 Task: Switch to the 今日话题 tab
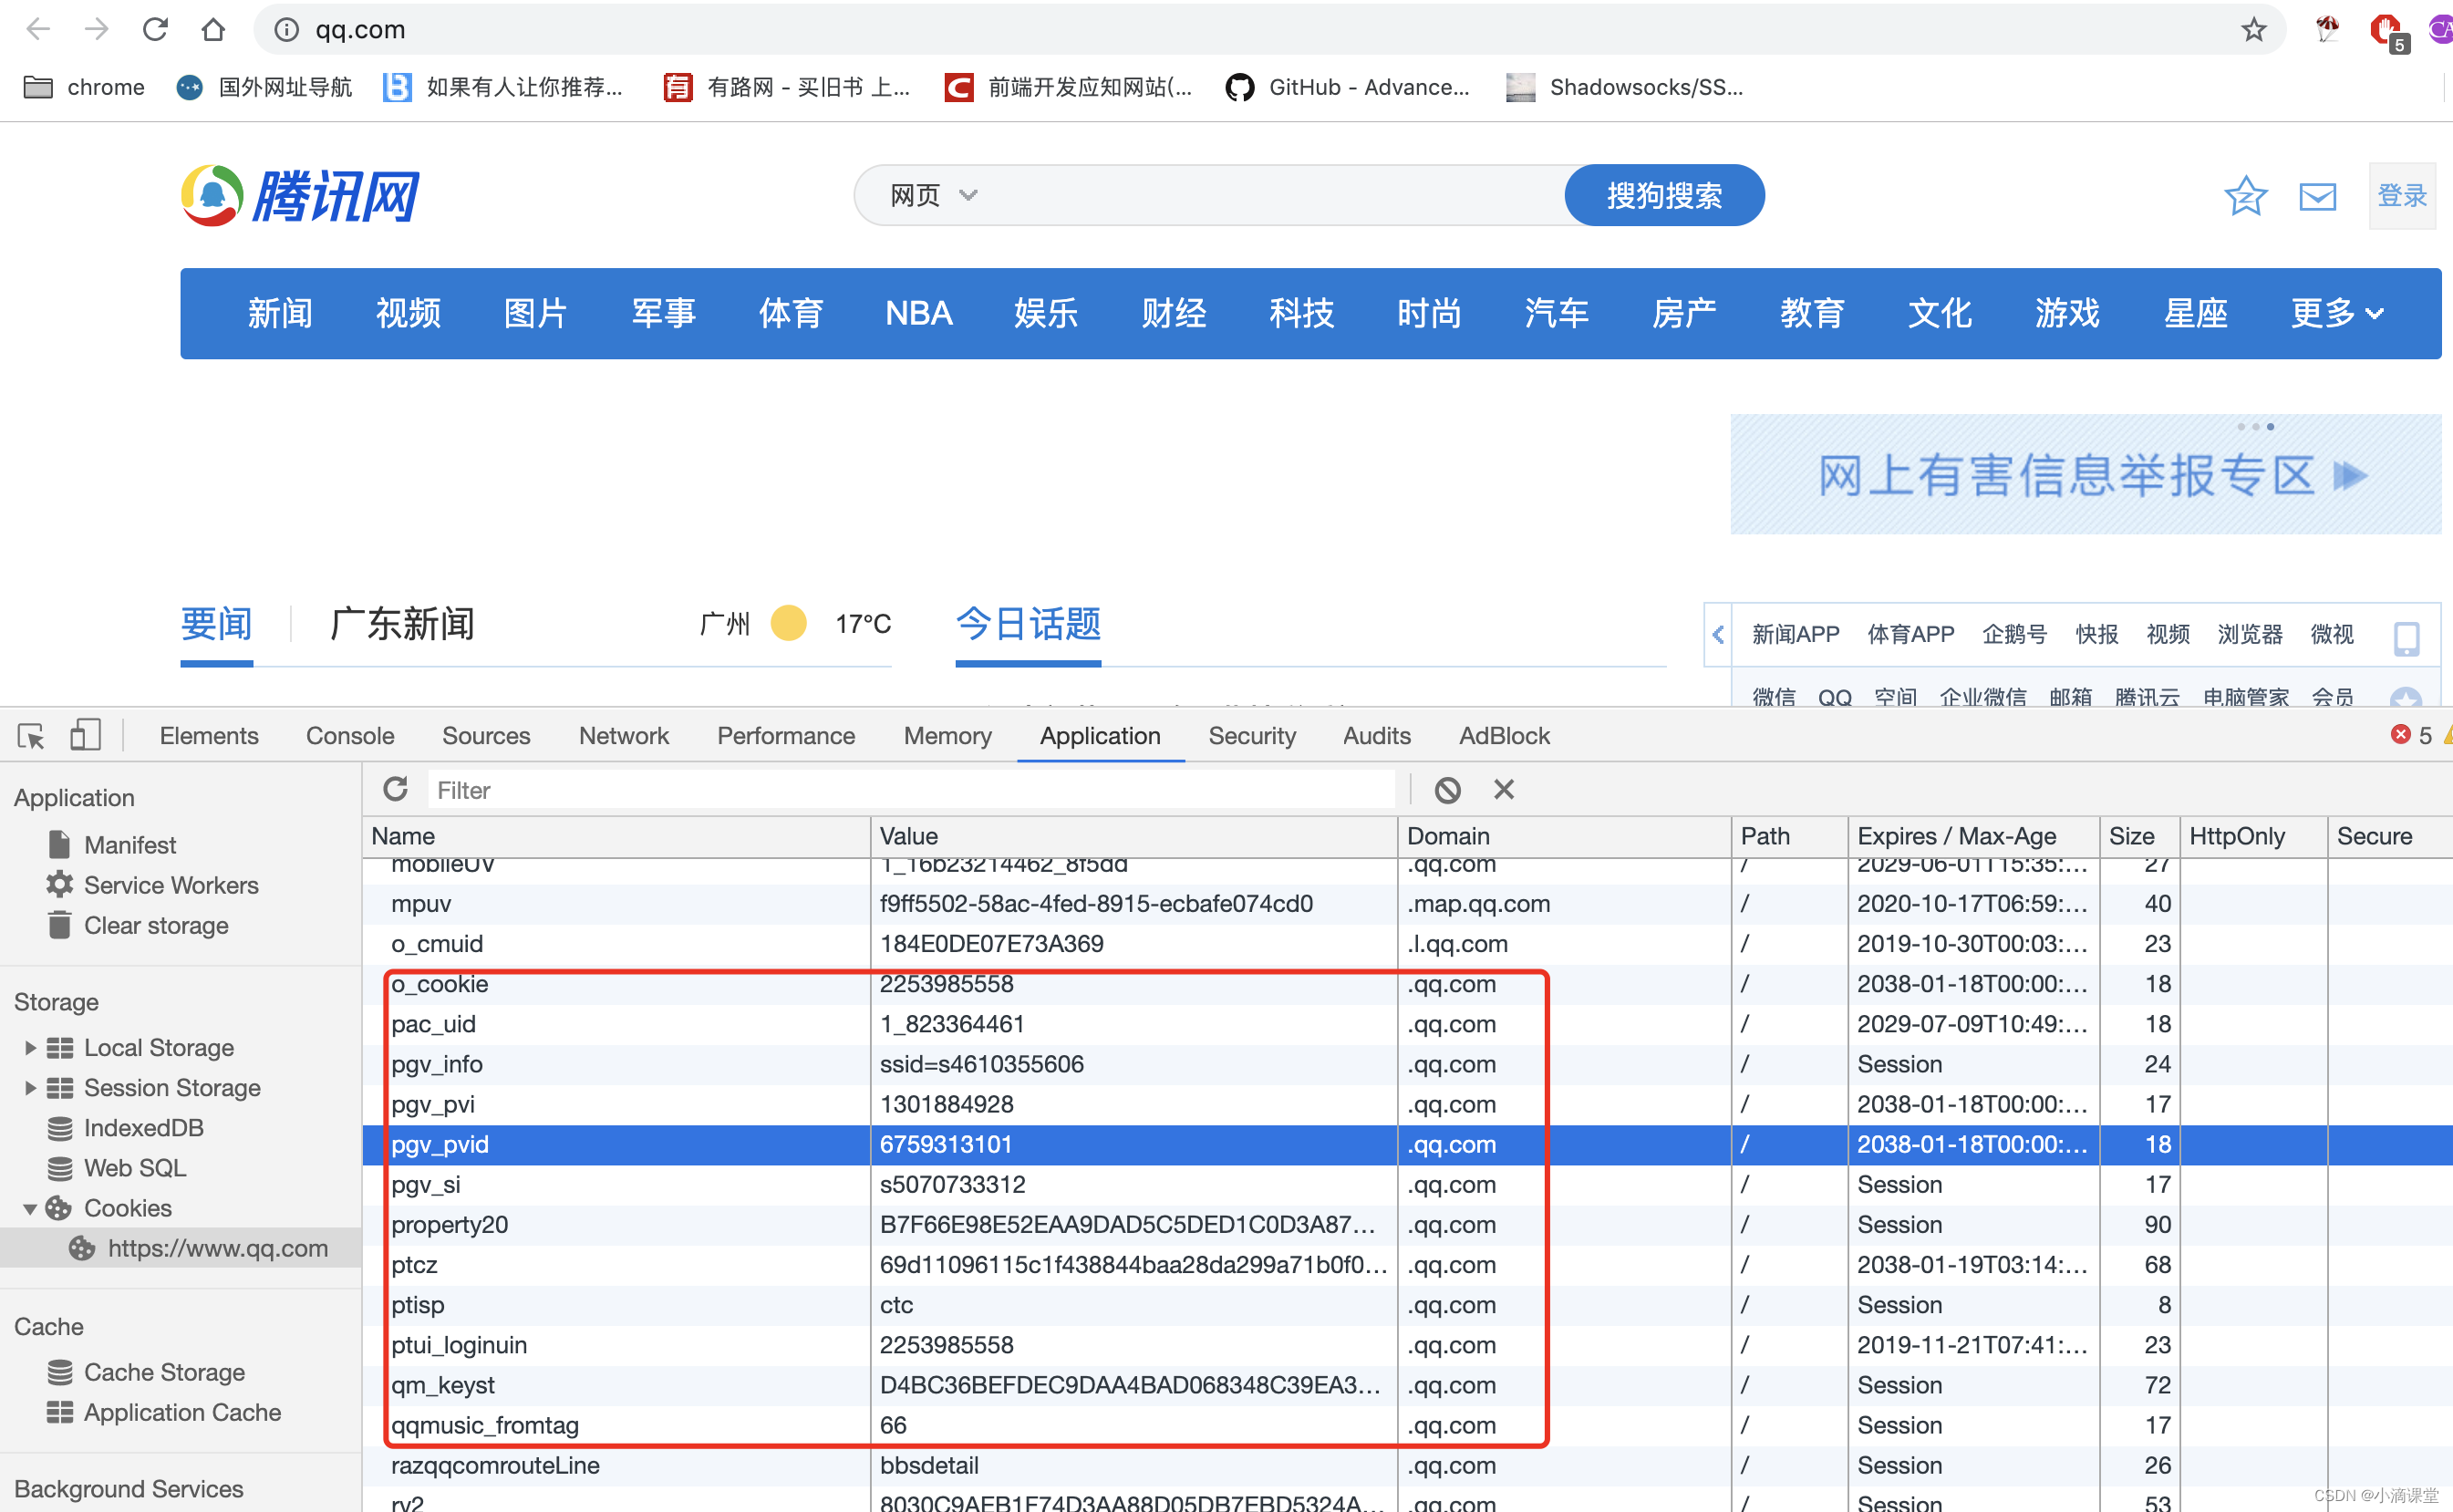(x=1028, y=624)
